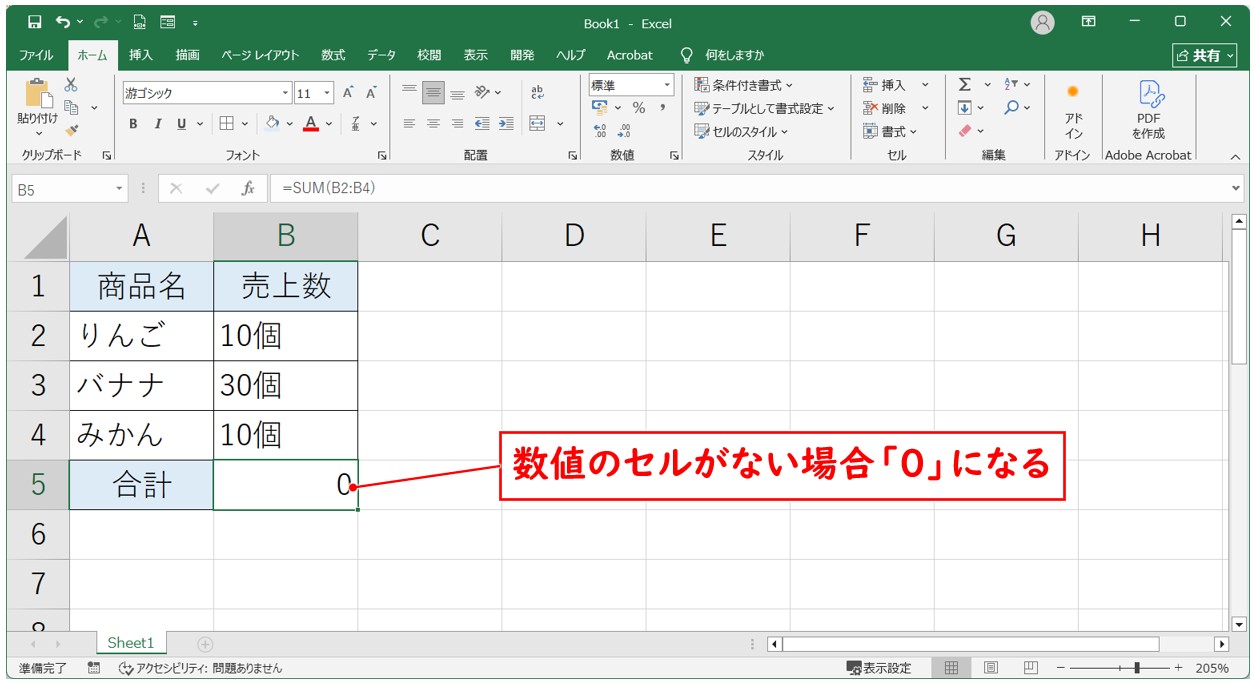Image resolution: width=1255 pixels, height=685 pixels.
Task: Click the Increase Font Size icon
Action: [x=348, y=93]
